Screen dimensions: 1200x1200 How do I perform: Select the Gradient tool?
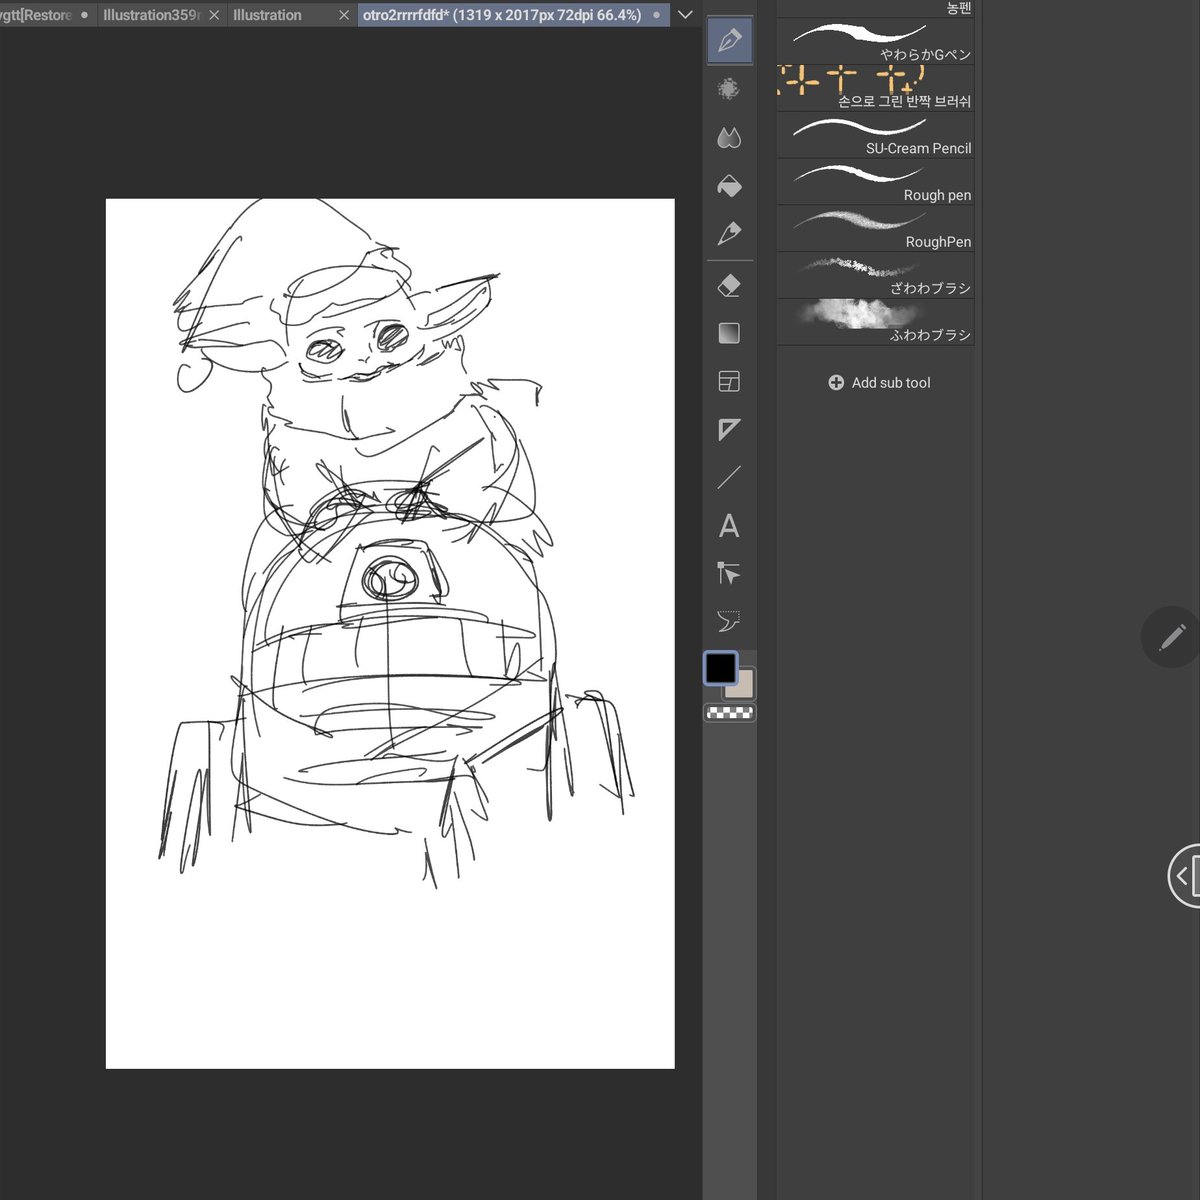729,333
